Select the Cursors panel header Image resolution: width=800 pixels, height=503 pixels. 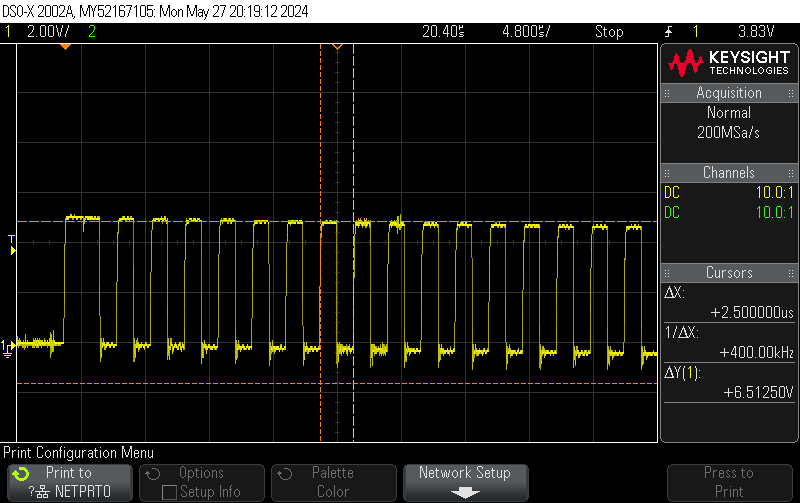pos(729,272)
